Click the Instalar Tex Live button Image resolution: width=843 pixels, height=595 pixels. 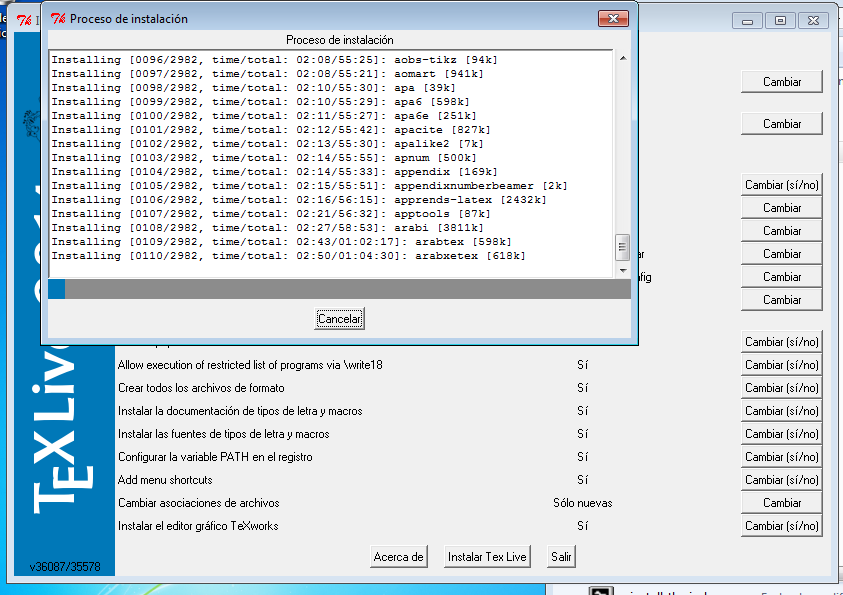coord(486,556)
